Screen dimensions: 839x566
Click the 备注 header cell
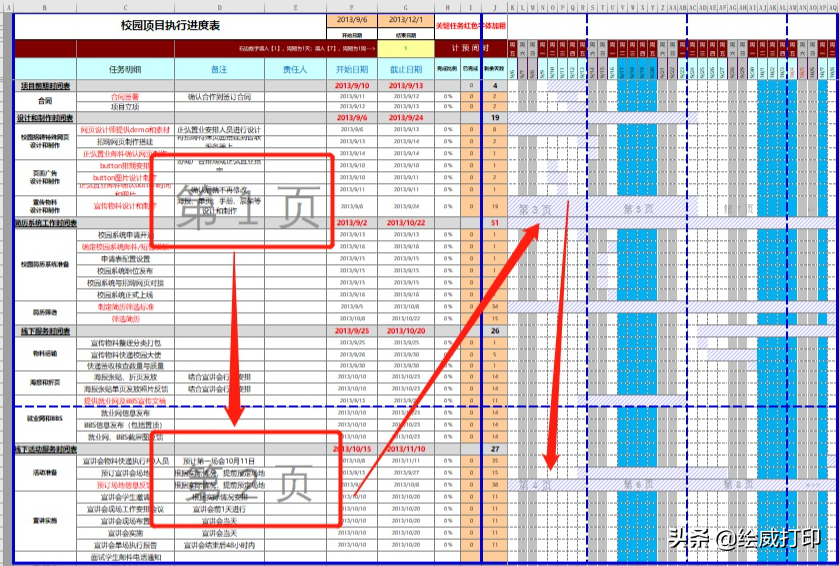coord(219,69)
